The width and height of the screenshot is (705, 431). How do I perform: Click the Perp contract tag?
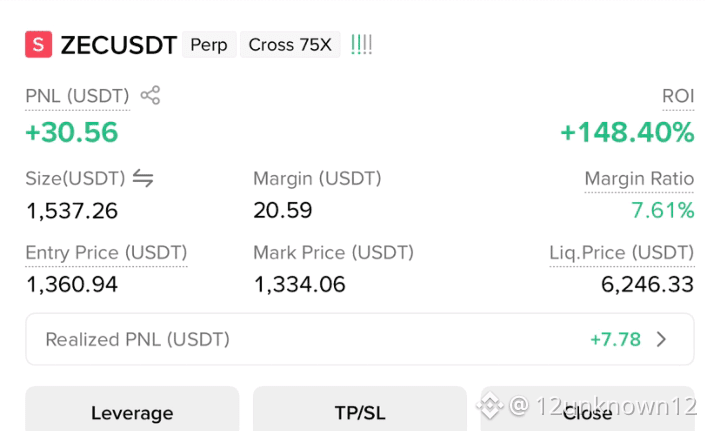tap(209, 44)
